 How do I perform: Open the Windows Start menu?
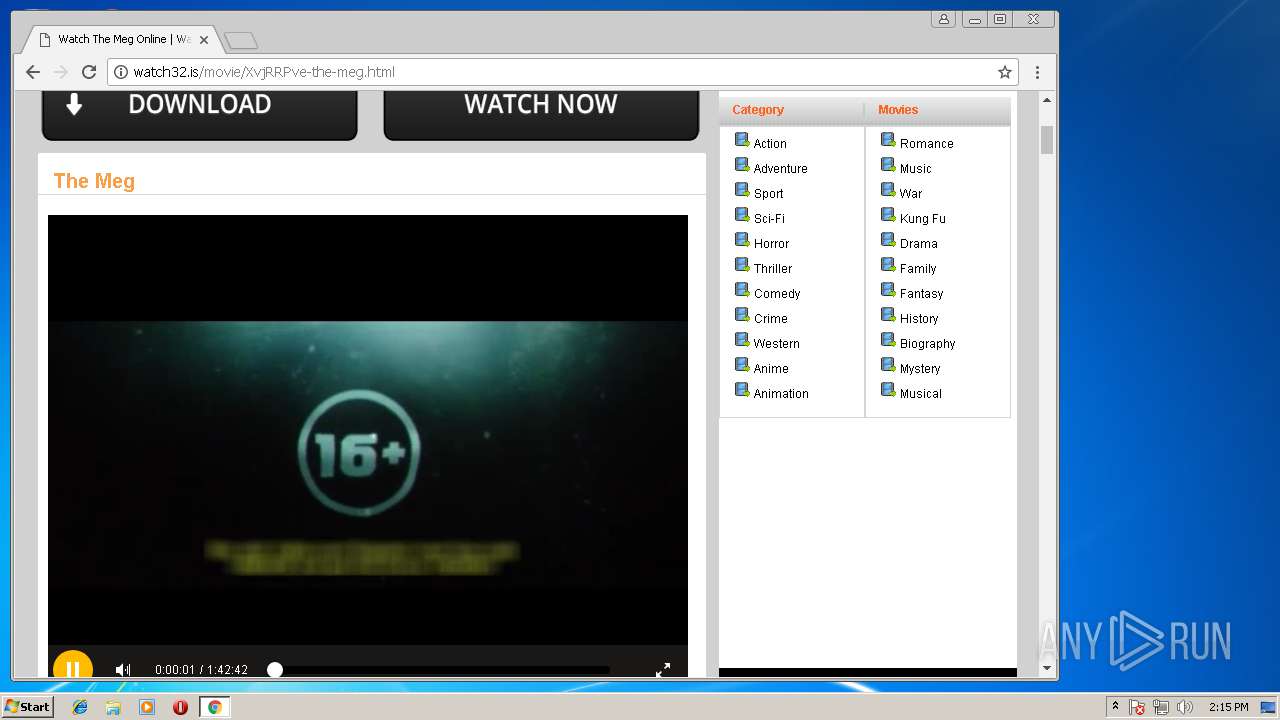pos(28,707)
